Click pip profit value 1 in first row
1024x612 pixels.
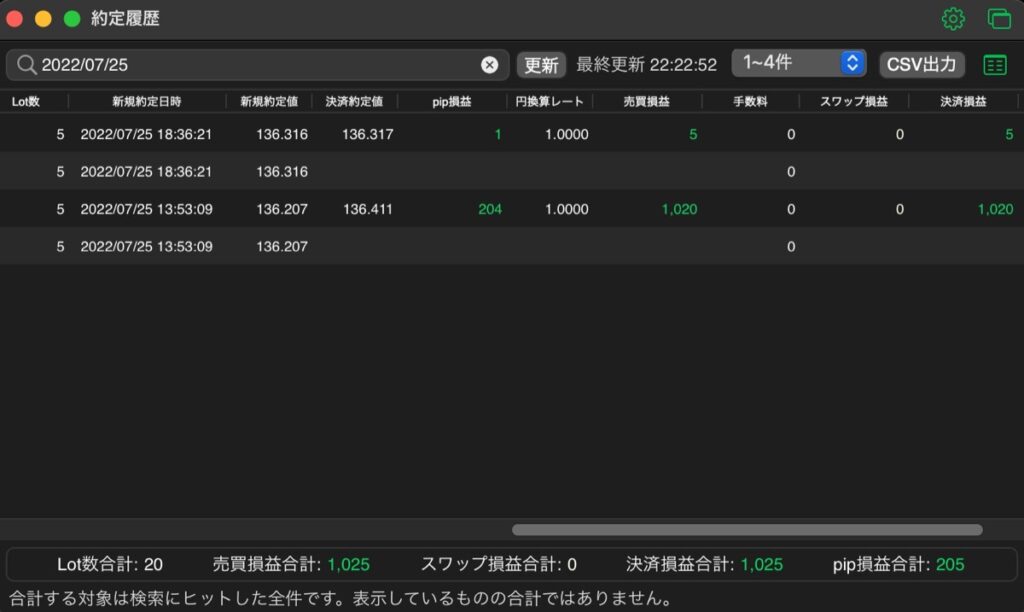498,135
